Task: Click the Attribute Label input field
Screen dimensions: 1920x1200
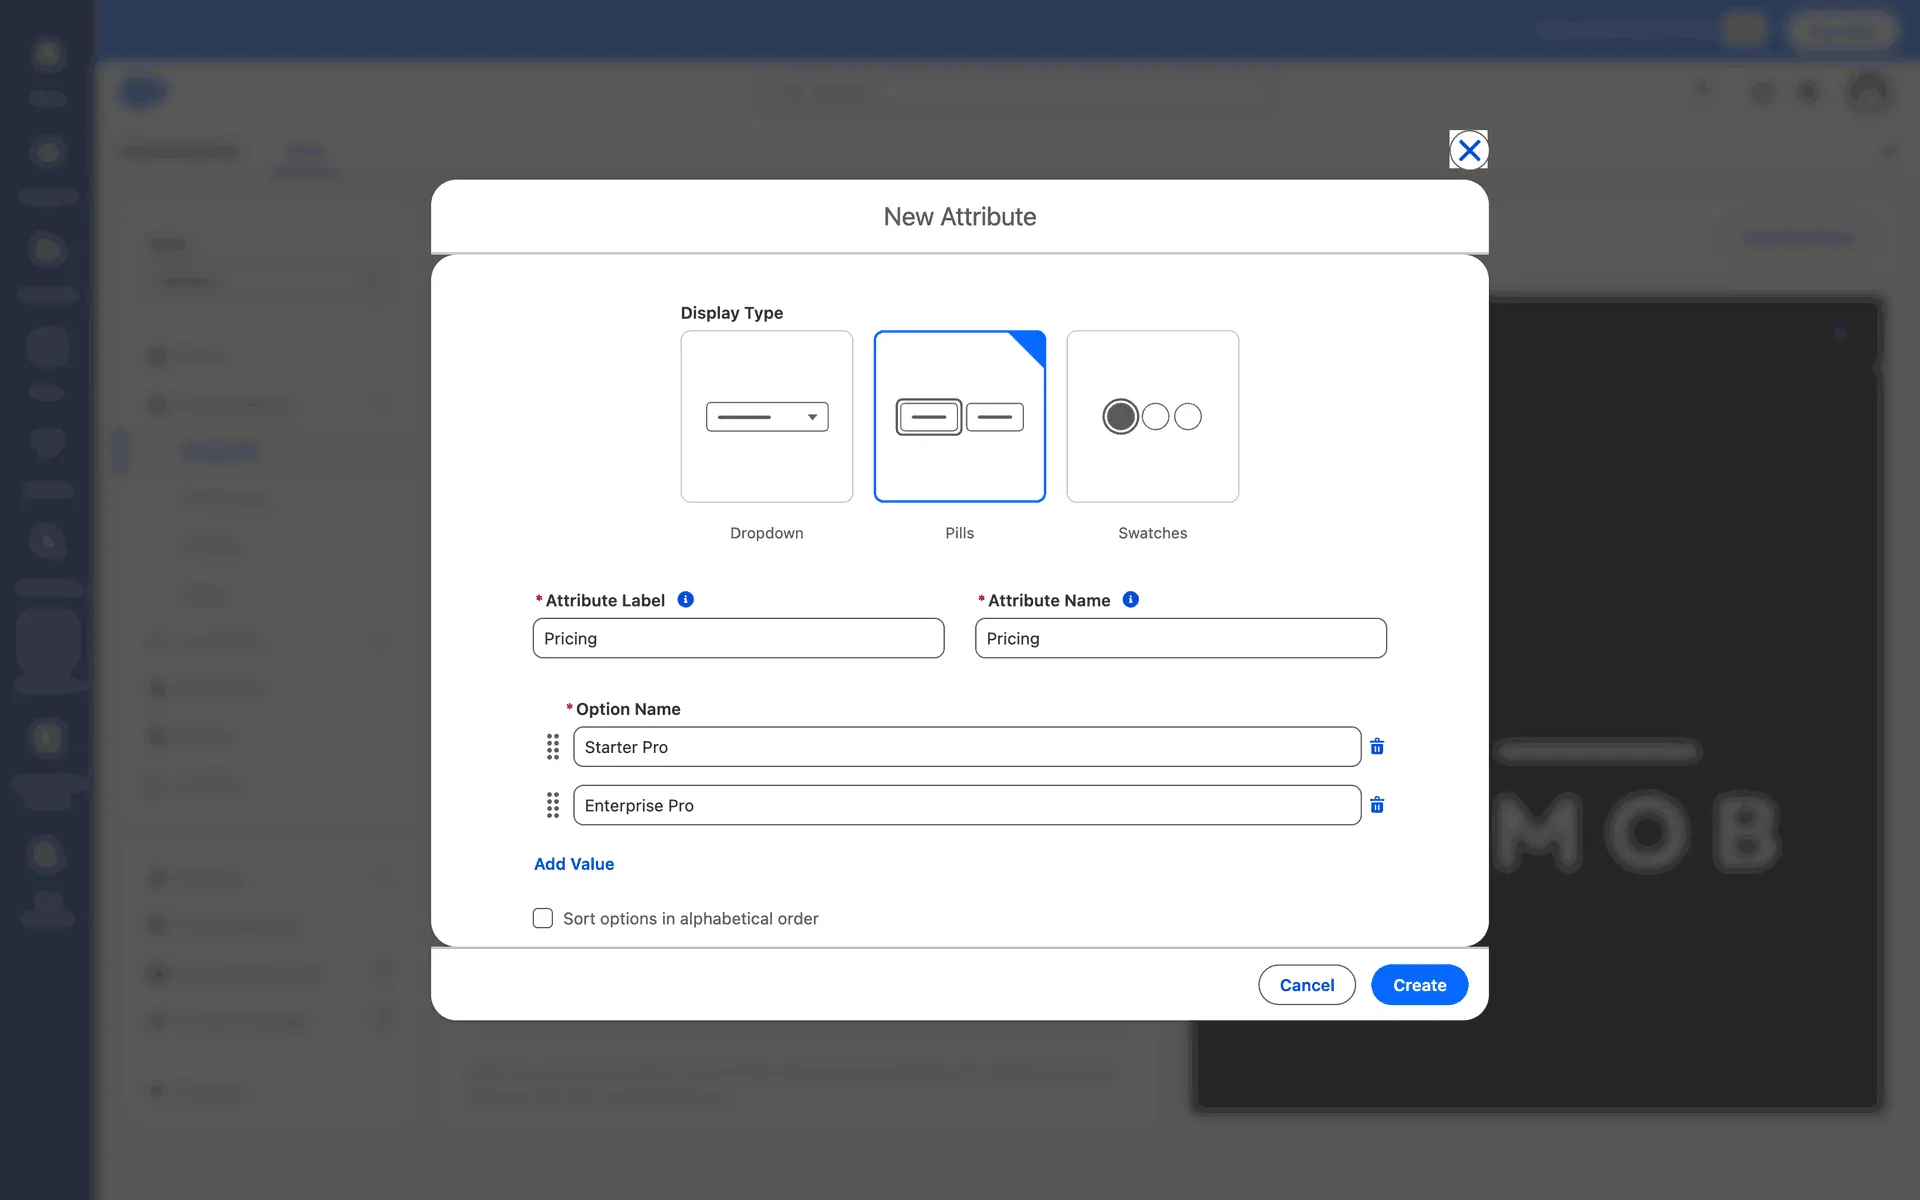Action: 738,638
